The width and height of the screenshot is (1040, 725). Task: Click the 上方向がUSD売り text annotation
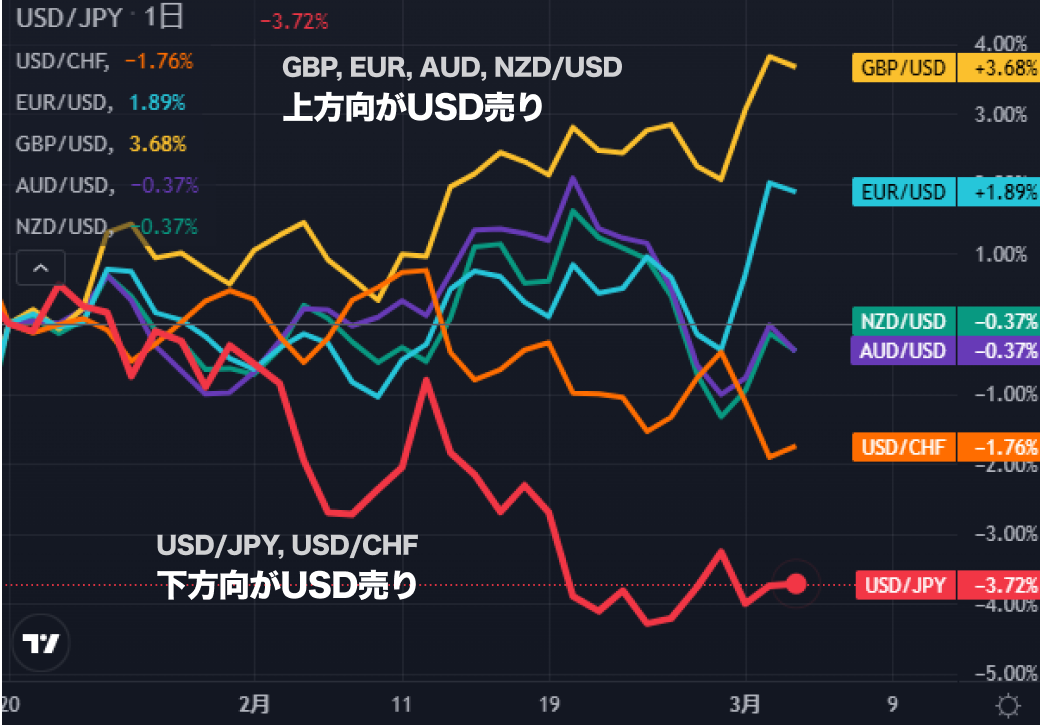tap(413, 107)
